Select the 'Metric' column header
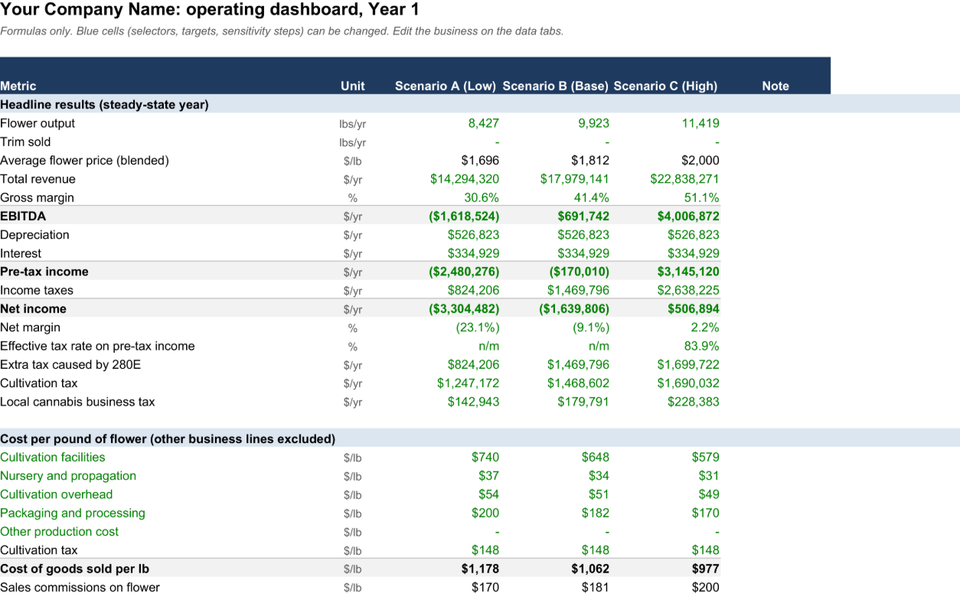This screenshot has width=960, height=600. point(18,86)
